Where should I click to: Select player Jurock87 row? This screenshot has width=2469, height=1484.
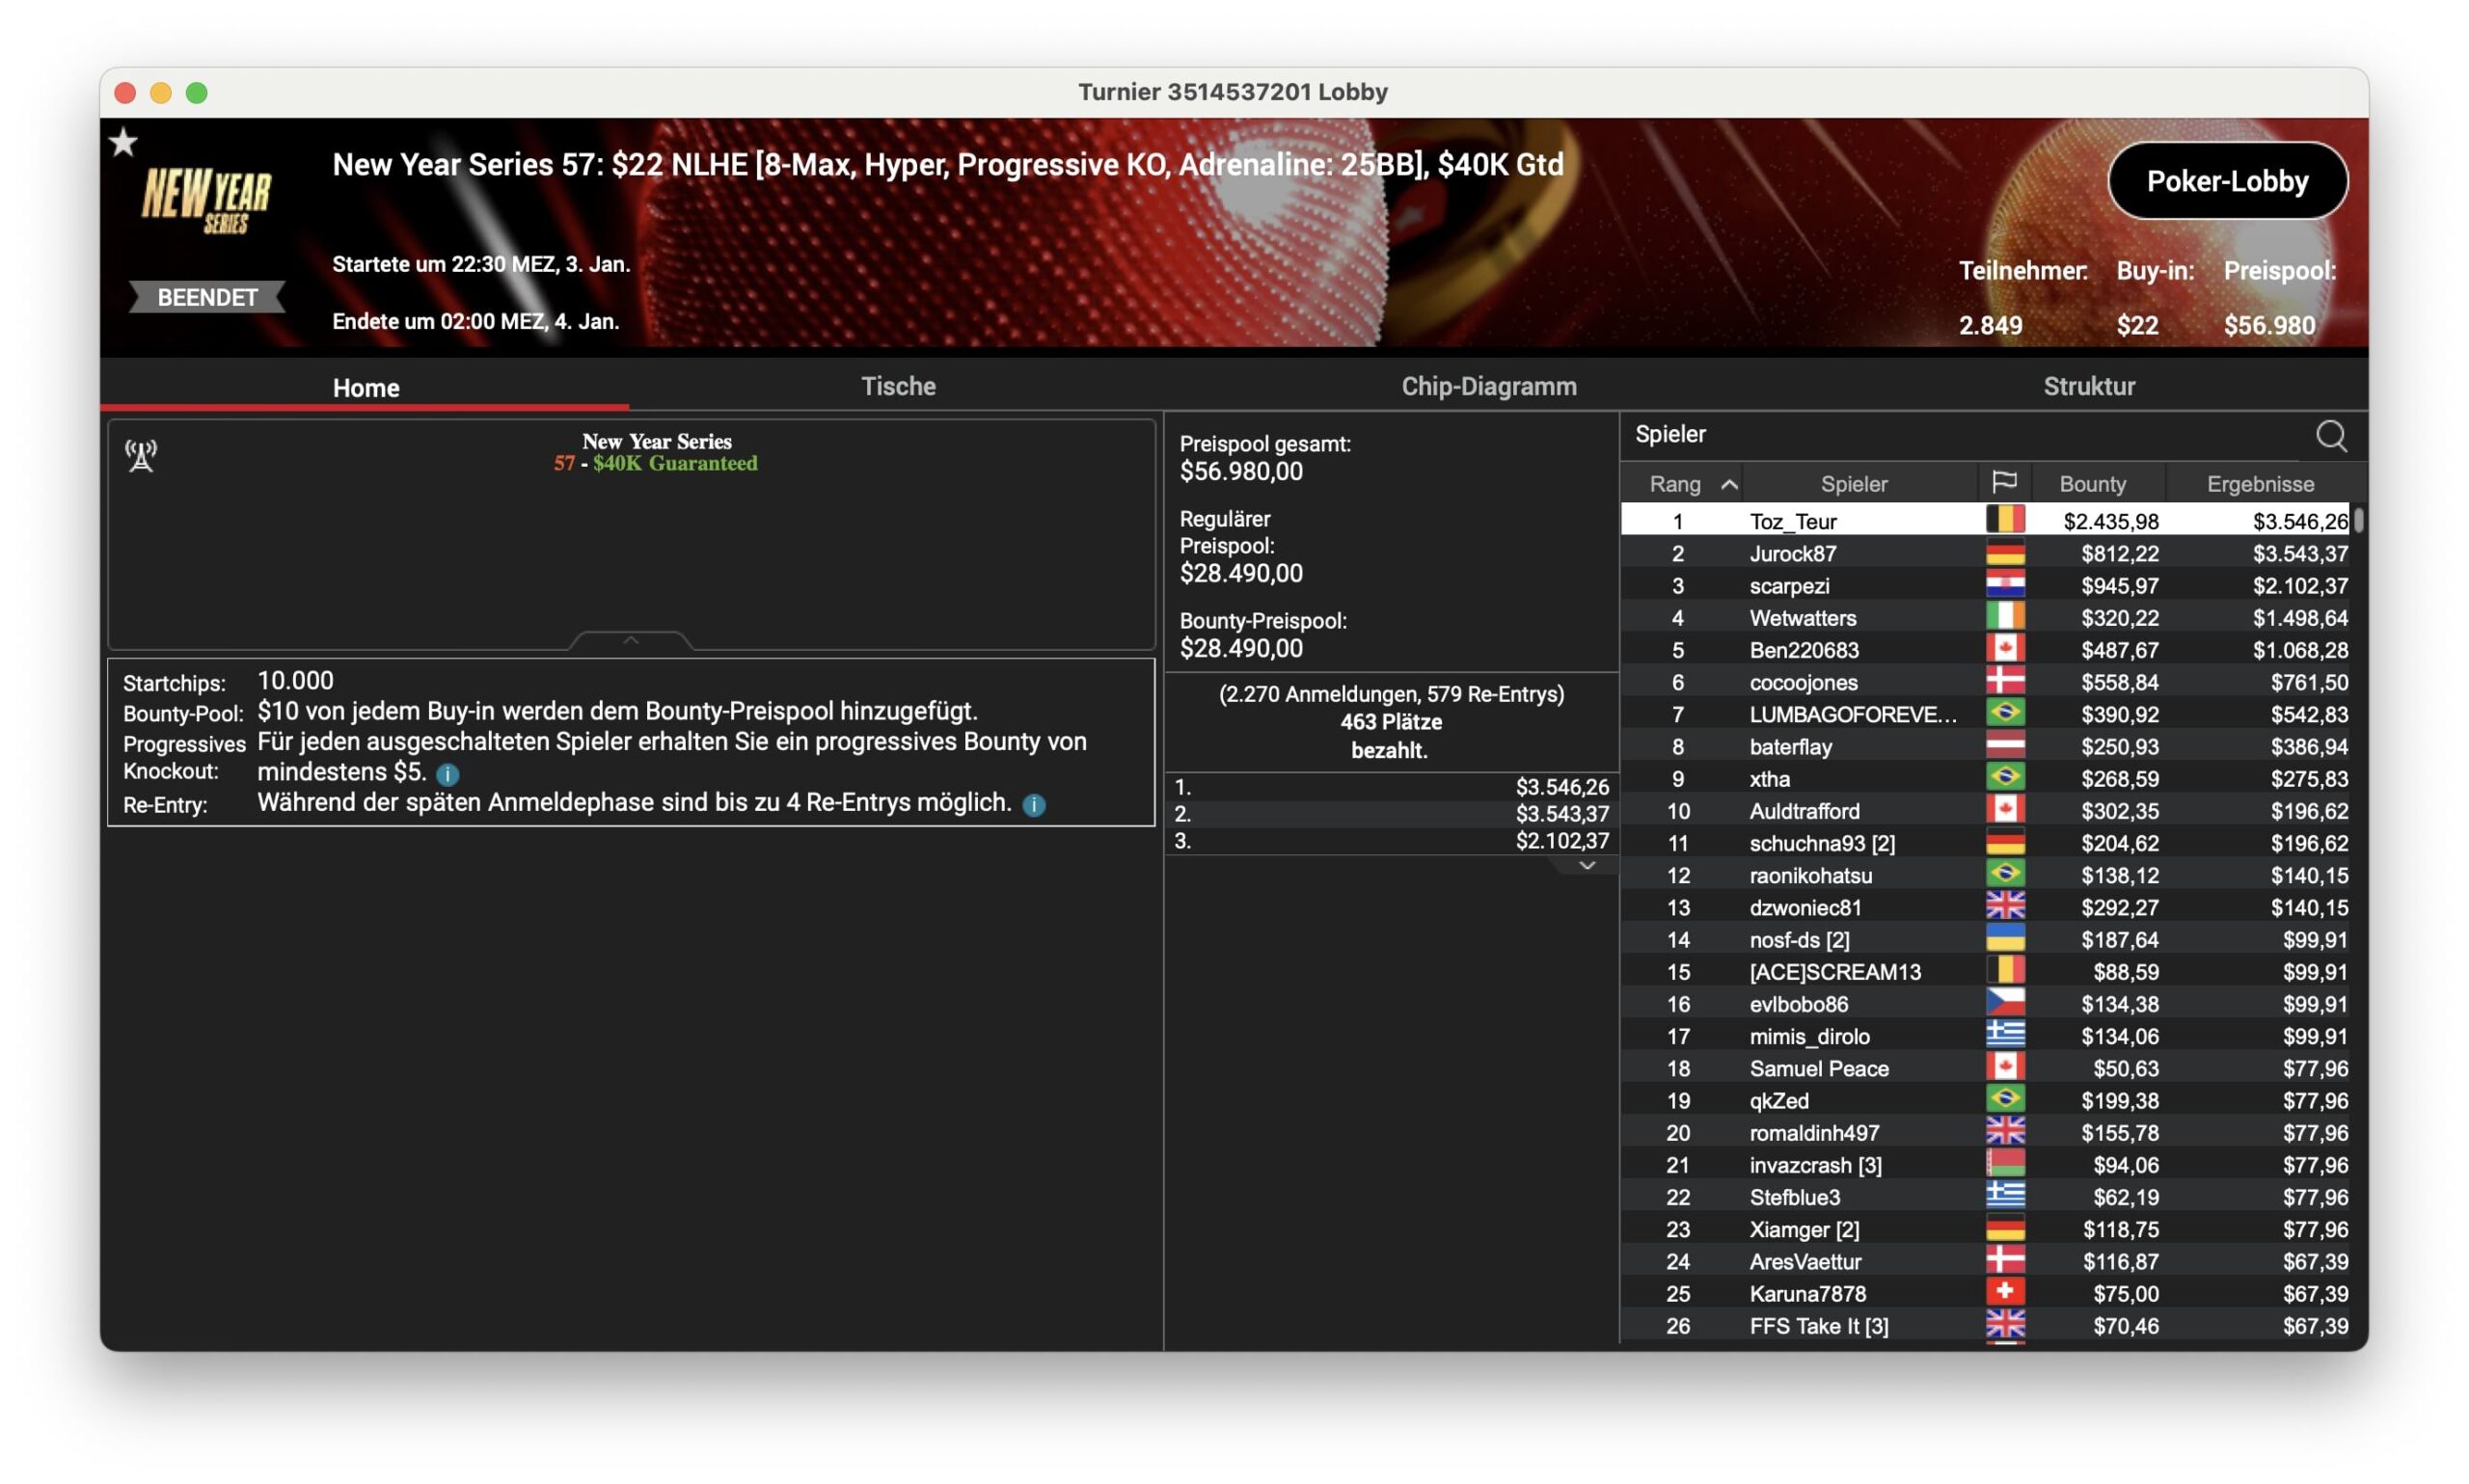[1792, 553]
